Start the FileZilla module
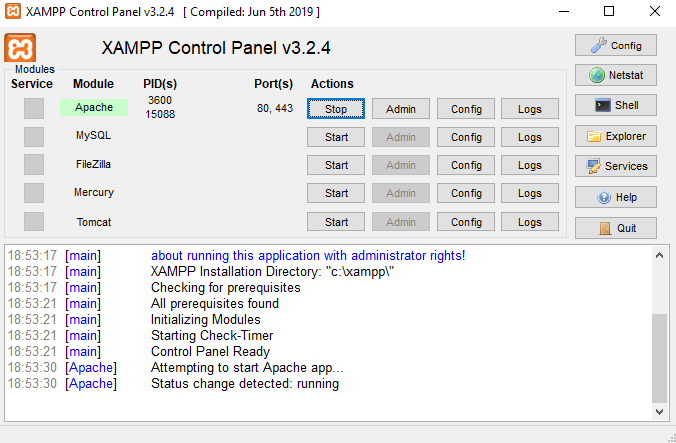676x443 pixels. tap(336, 165)
